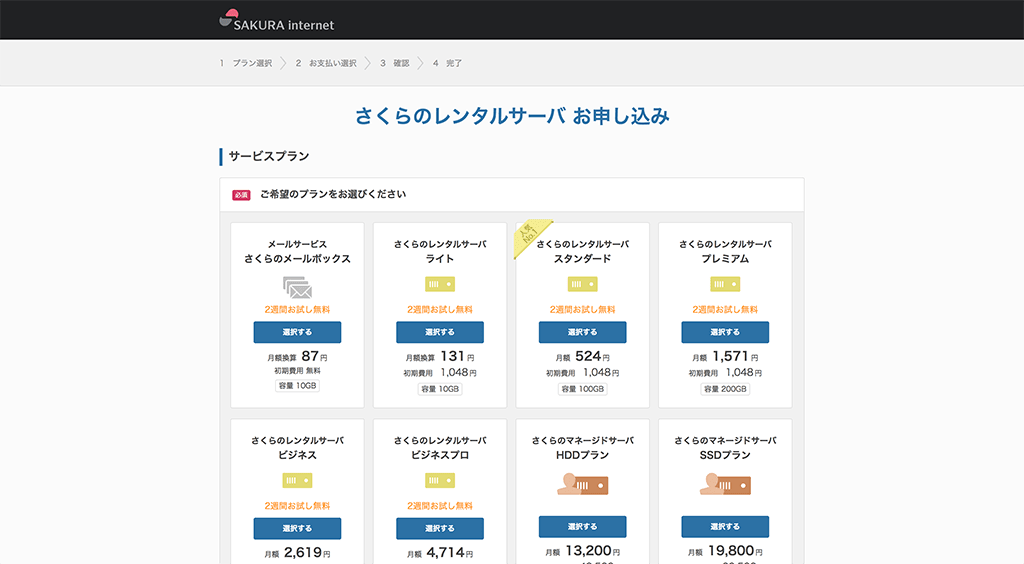Viewport: 1024px width, 564px height.
Task: Click the 人気No.1 ribbon on スタンダード card
Action: (531, 236)
